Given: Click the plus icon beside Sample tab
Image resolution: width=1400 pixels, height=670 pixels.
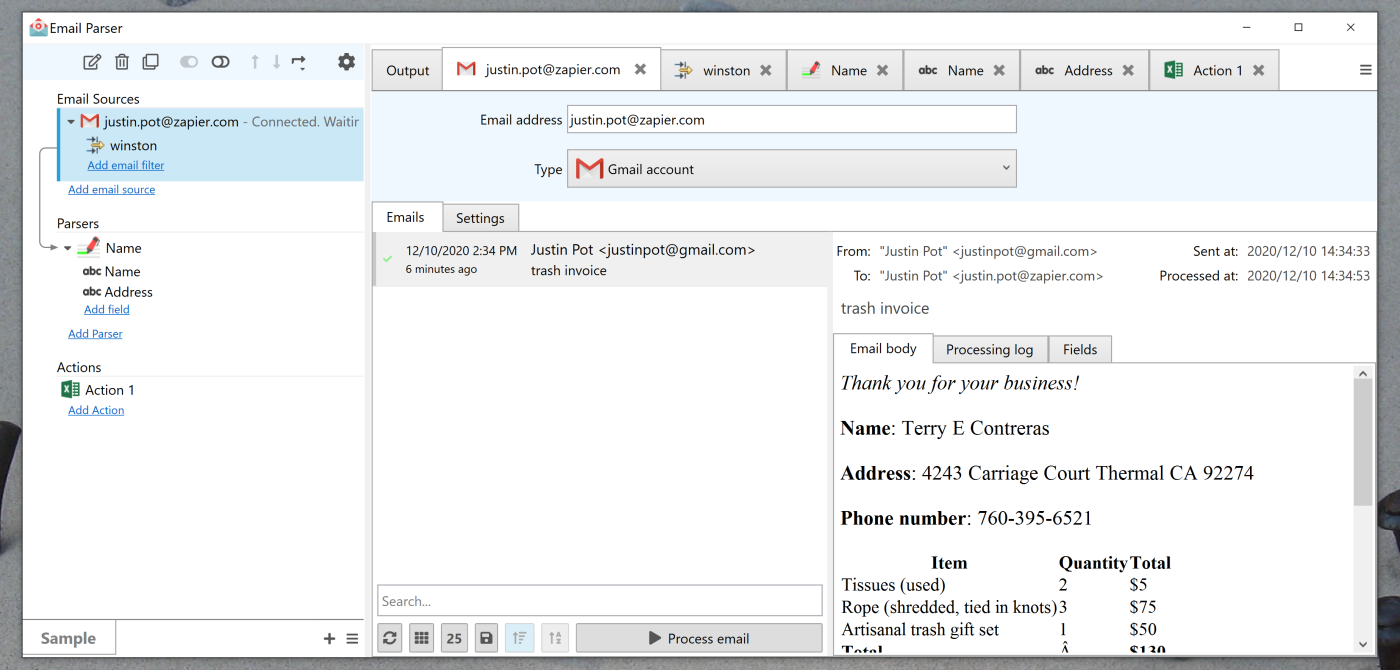Looking at the screenshot, I should point(330,639).
